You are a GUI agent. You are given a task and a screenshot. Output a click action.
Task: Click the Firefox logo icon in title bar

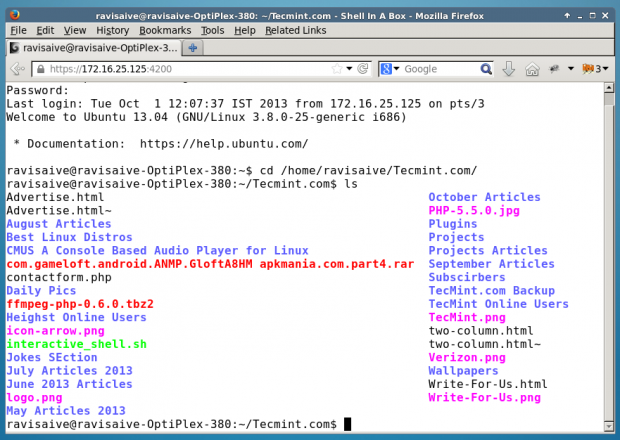15,15
